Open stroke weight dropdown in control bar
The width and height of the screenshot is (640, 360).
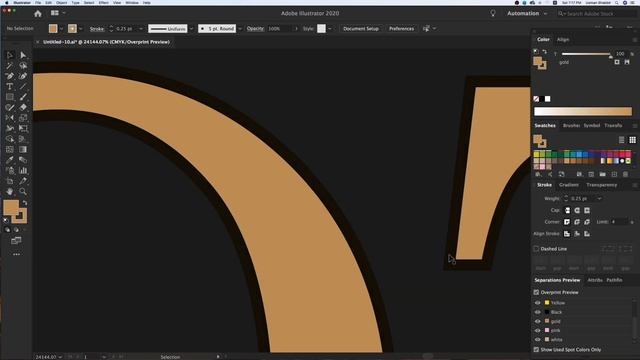point(141,29)
